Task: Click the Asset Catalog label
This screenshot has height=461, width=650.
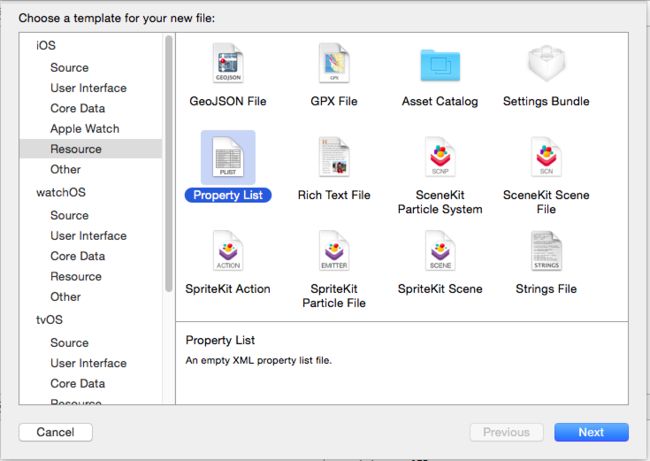Action: (440, 101)
